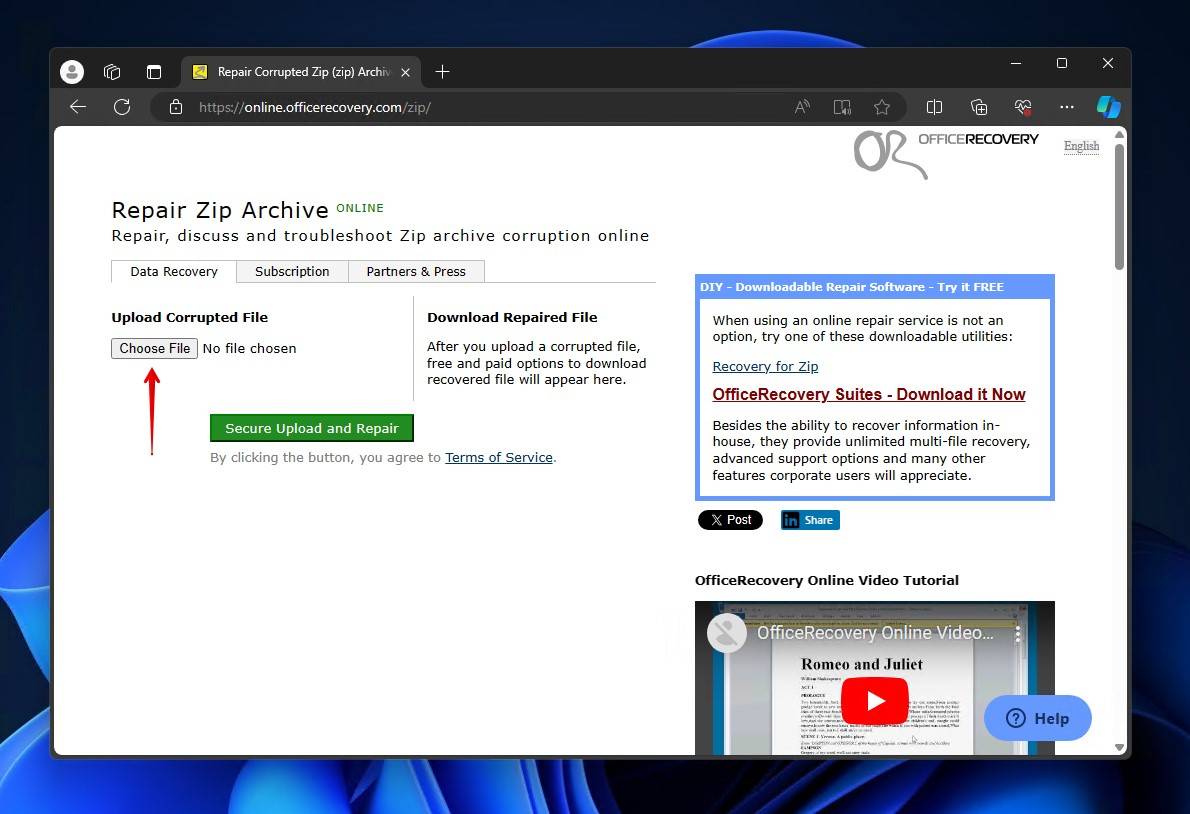
Task: Open the tab actions menu icon
Action: [x=153, y=72]
